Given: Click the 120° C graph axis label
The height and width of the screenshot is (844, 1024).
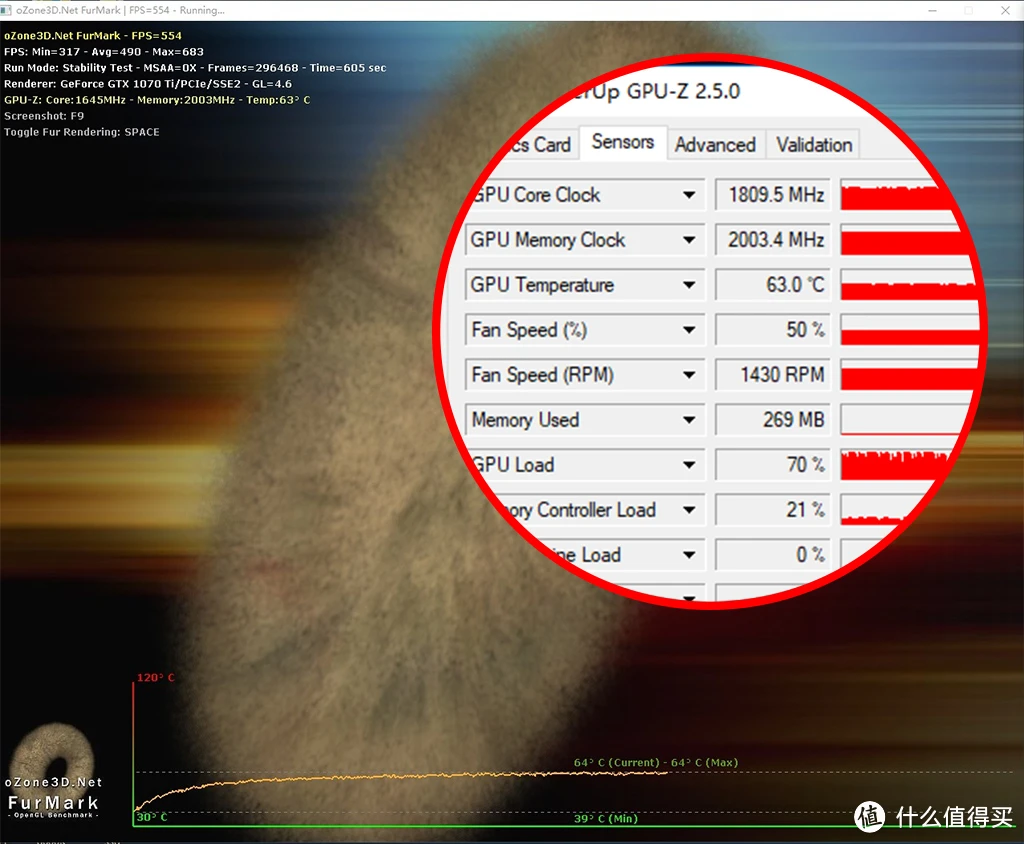Looking at the screenshot, I should click(x=155, y=677).
